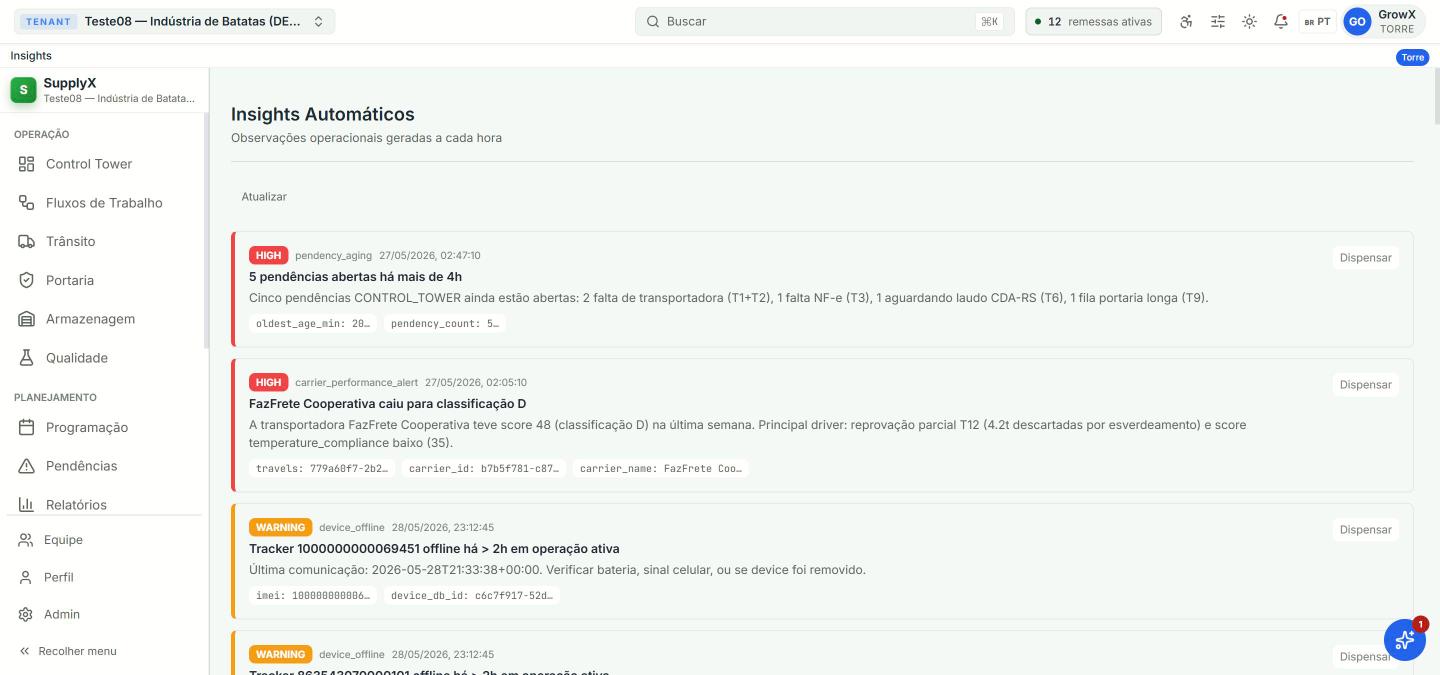Viewport: 1440px width, 675px height.
Task: Open the notifications bell
Action: point(1280,21)
